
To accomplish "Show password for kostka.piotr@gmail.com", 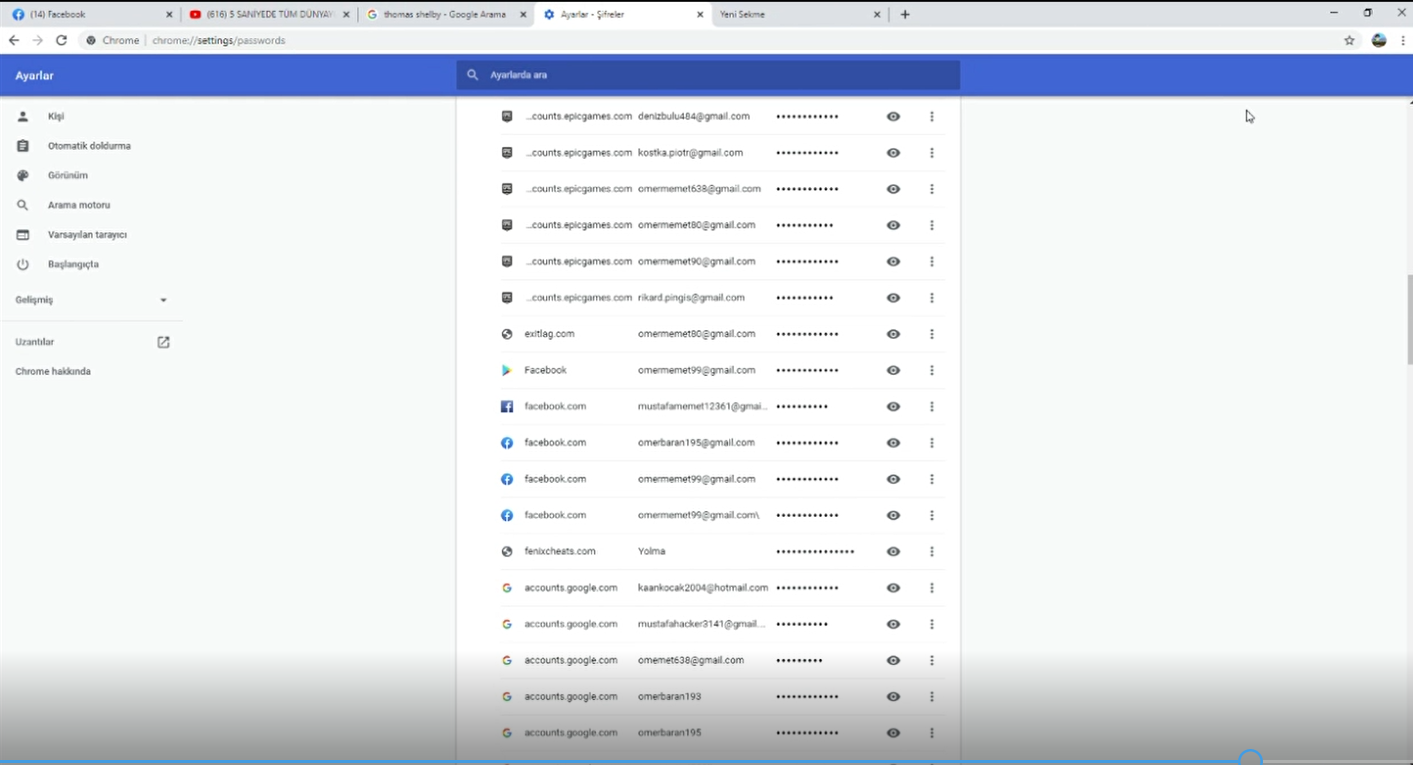I will tap(893, 153).
